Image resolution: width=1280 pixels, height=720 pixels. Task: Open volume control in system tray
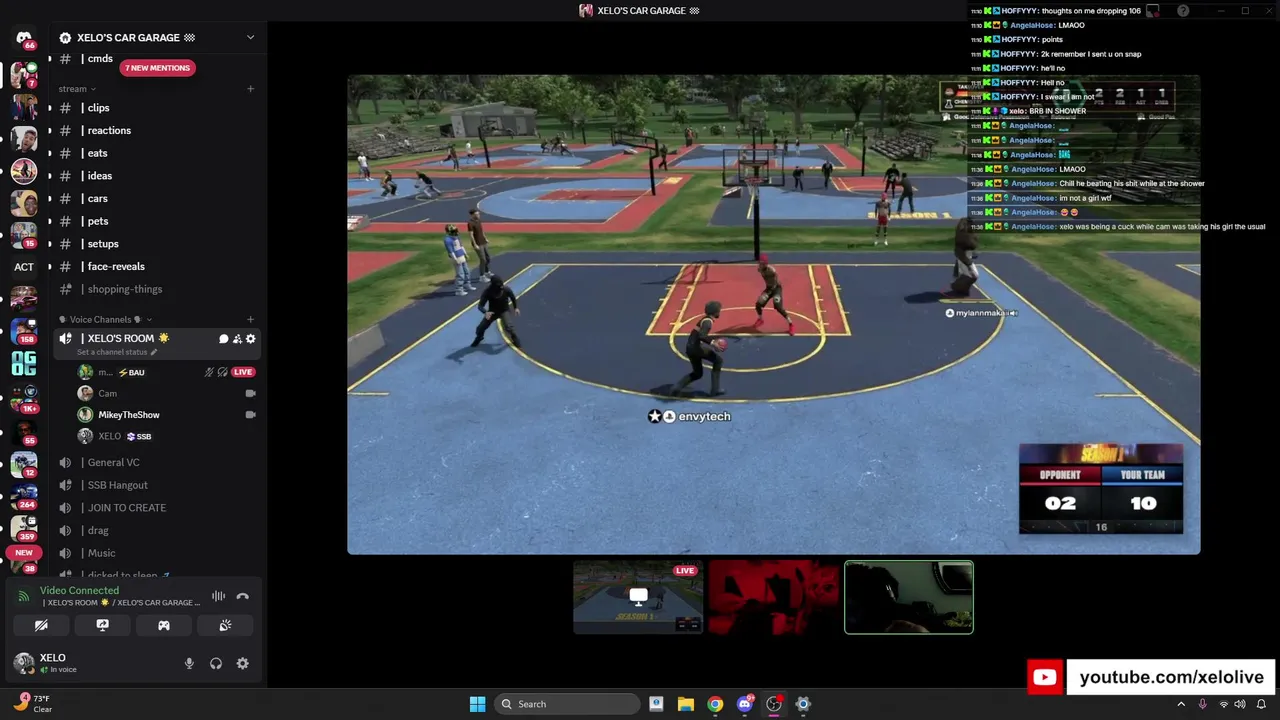click(x=1240, y=704)
